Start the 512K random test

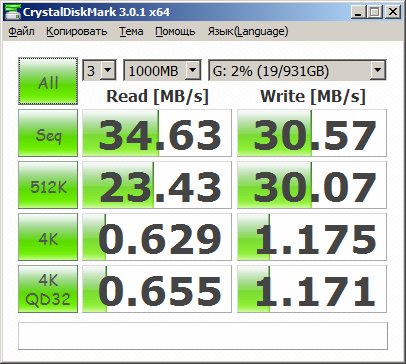pyautogui.click(x=48, y=185)
